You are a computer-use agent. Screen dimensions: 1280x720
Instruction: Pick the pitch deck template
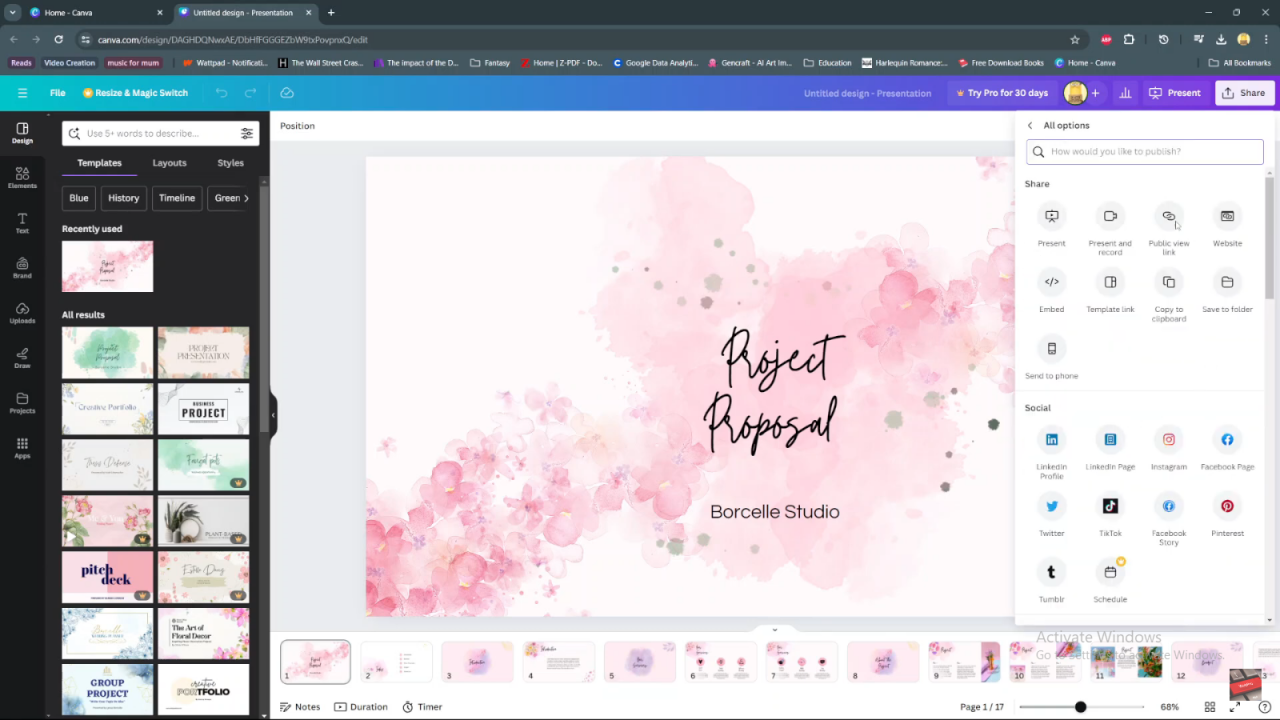pyautogui.click(x=107, y=577)
